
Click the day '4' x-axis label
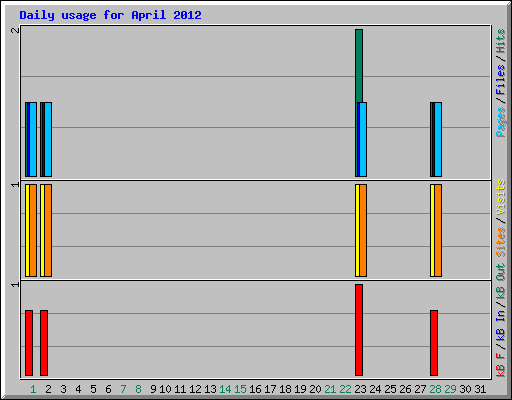tap(78, 389)
